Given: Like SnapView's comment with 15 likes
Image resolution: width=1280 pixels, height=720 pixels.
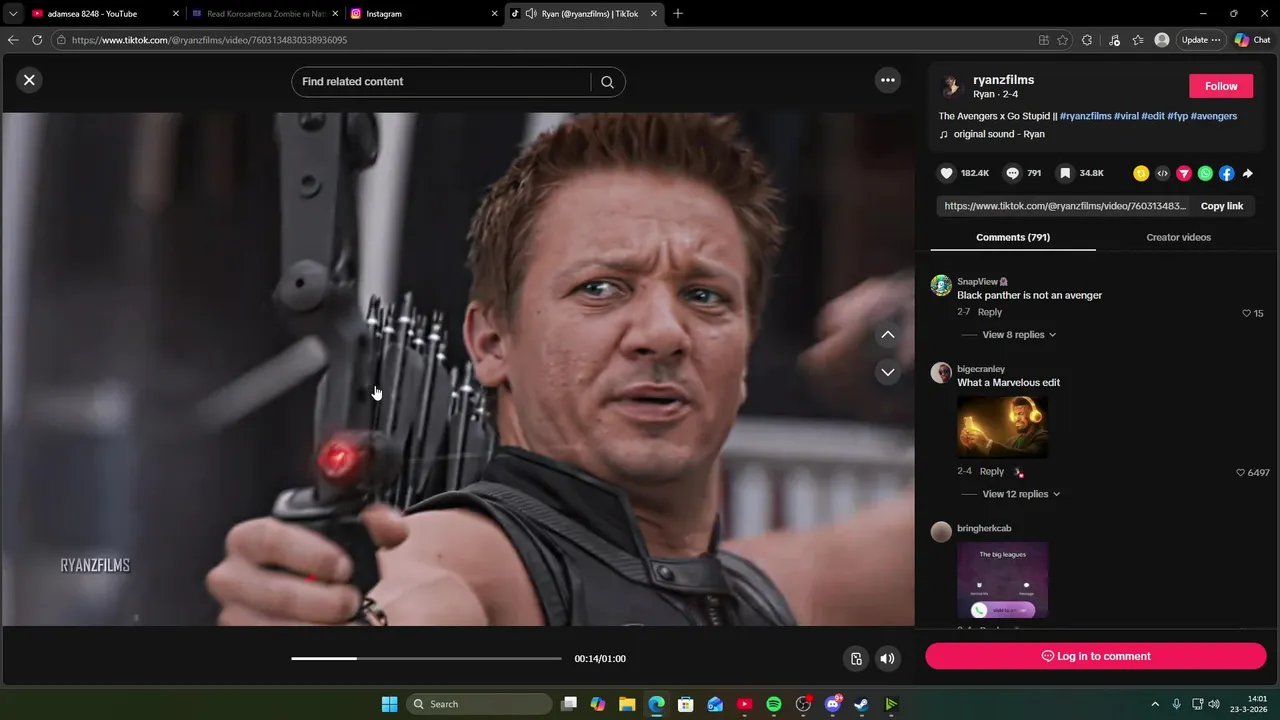Looking at the screenshot, I should coord(1247,313).
